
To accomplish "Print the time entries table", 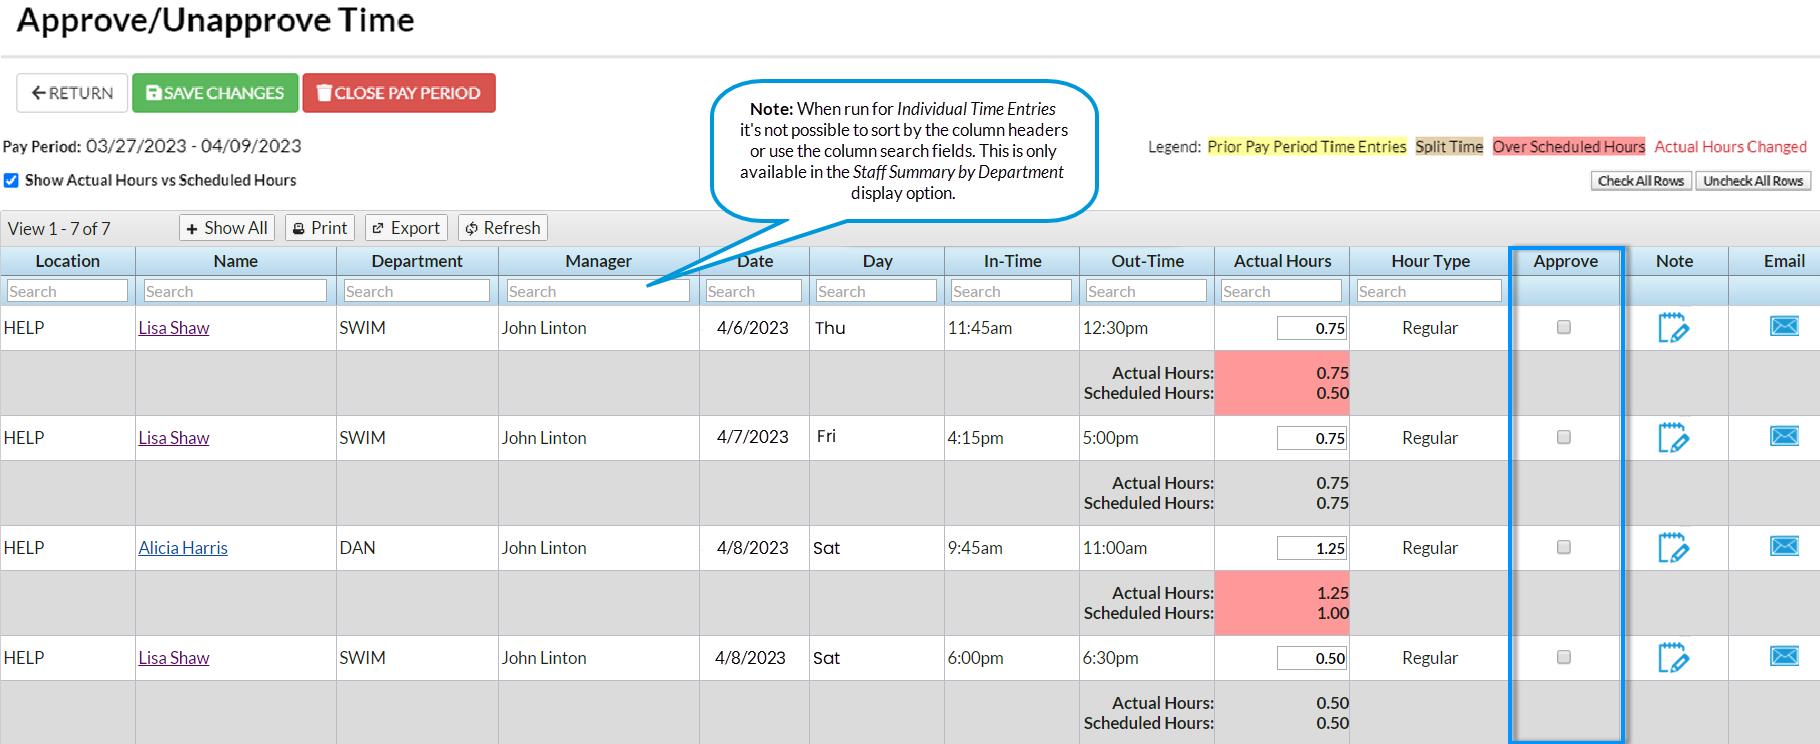I will pos(320,228).
